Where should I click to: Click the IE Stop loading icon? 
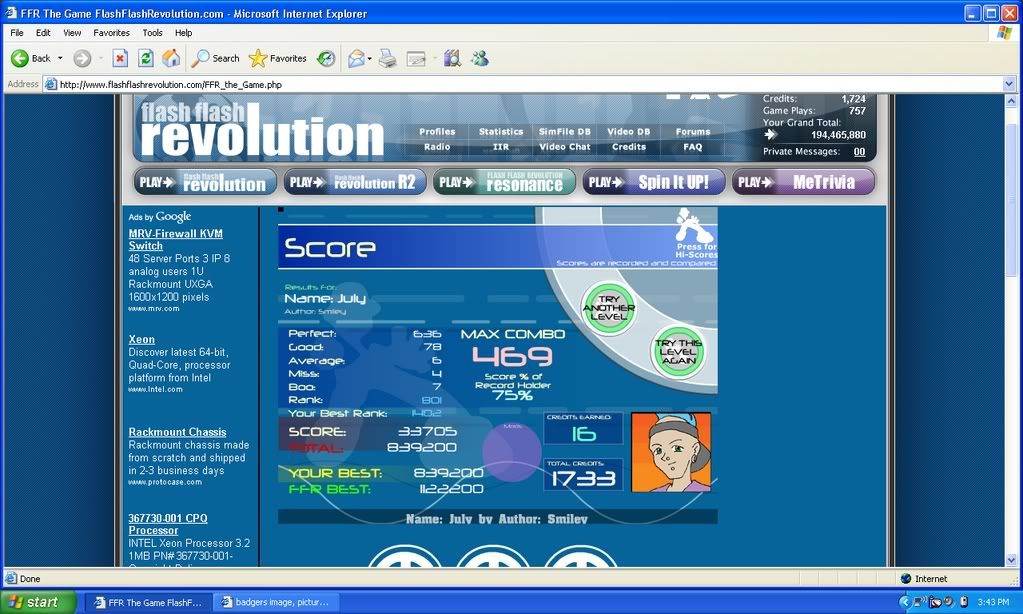(120, 58)
